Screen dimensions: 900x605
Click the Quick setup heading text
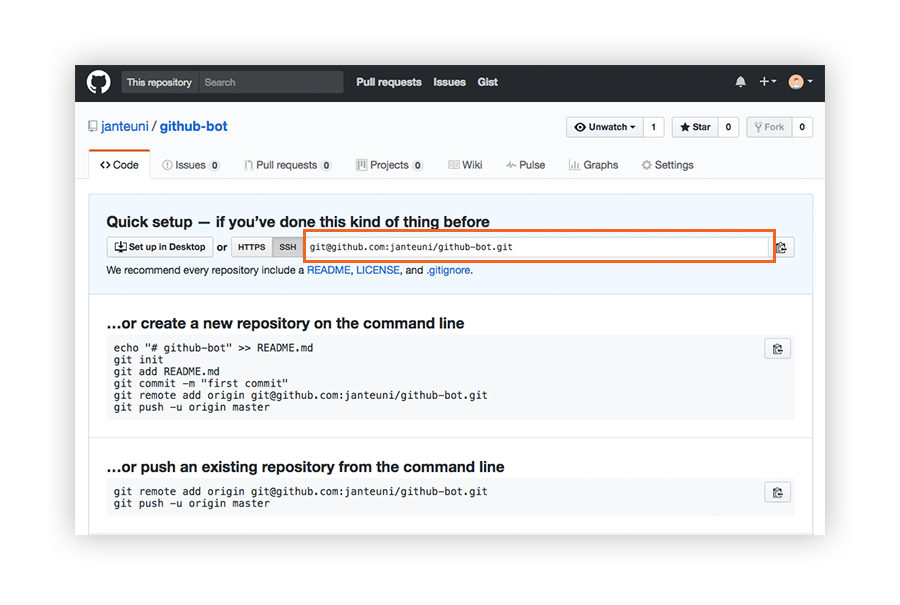[x=298, y=222]
